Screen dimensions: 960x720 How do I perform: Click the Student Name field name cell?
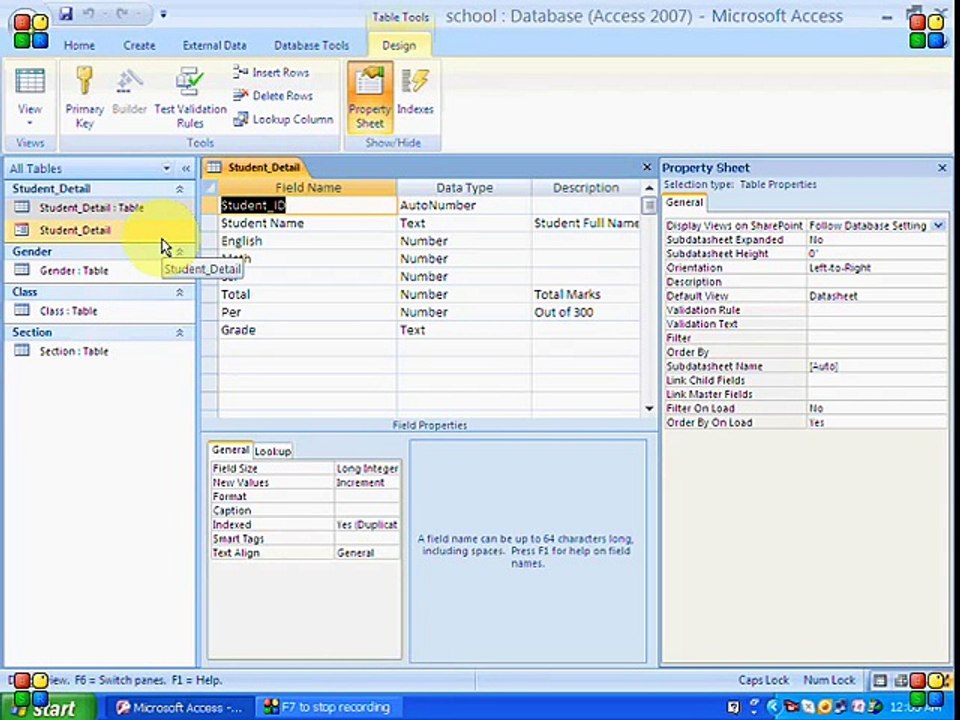pos(307,223)
